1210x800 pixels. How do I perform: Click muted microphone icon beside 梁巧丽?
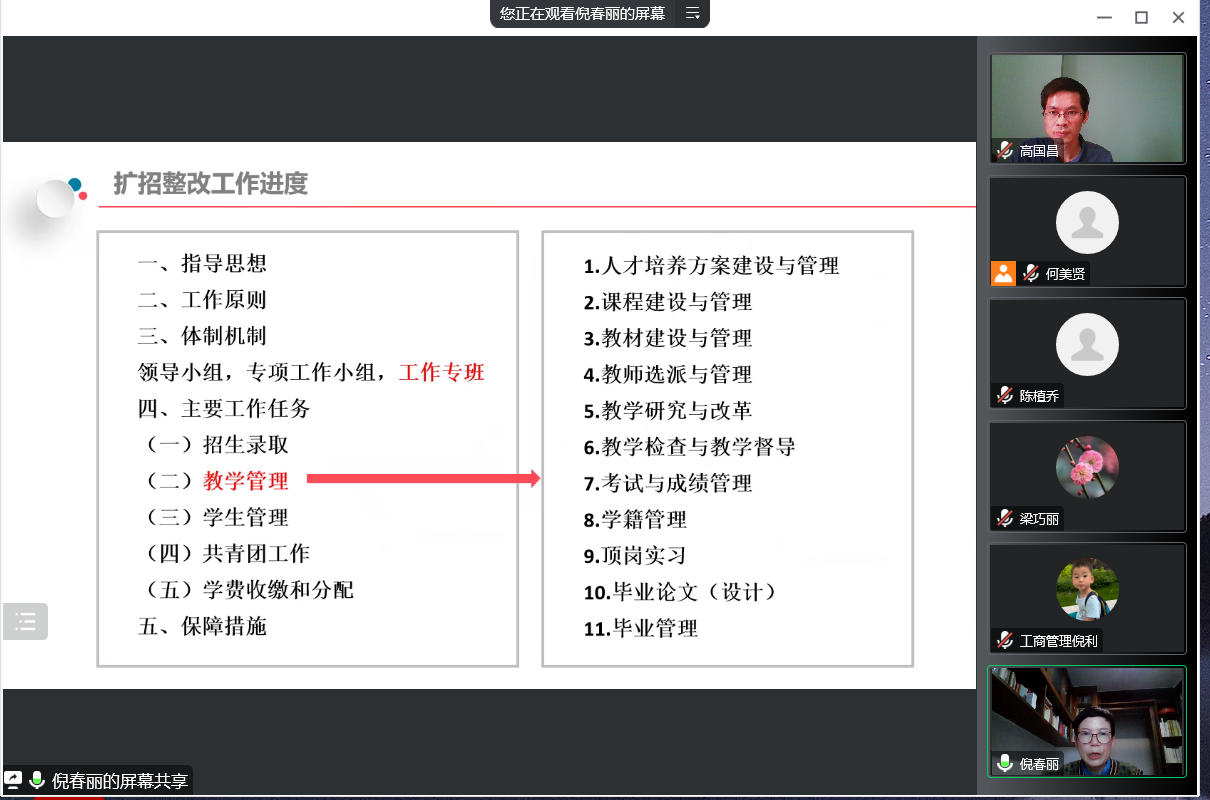click(1005, 518)
